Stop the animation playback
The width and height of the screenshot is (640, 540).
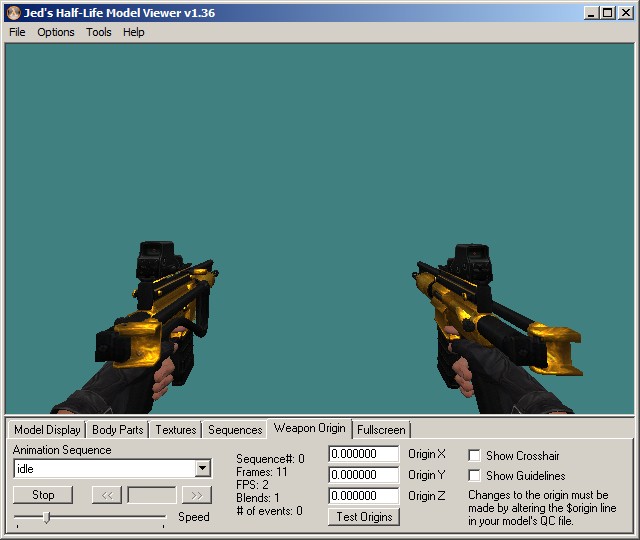point(43,495)
